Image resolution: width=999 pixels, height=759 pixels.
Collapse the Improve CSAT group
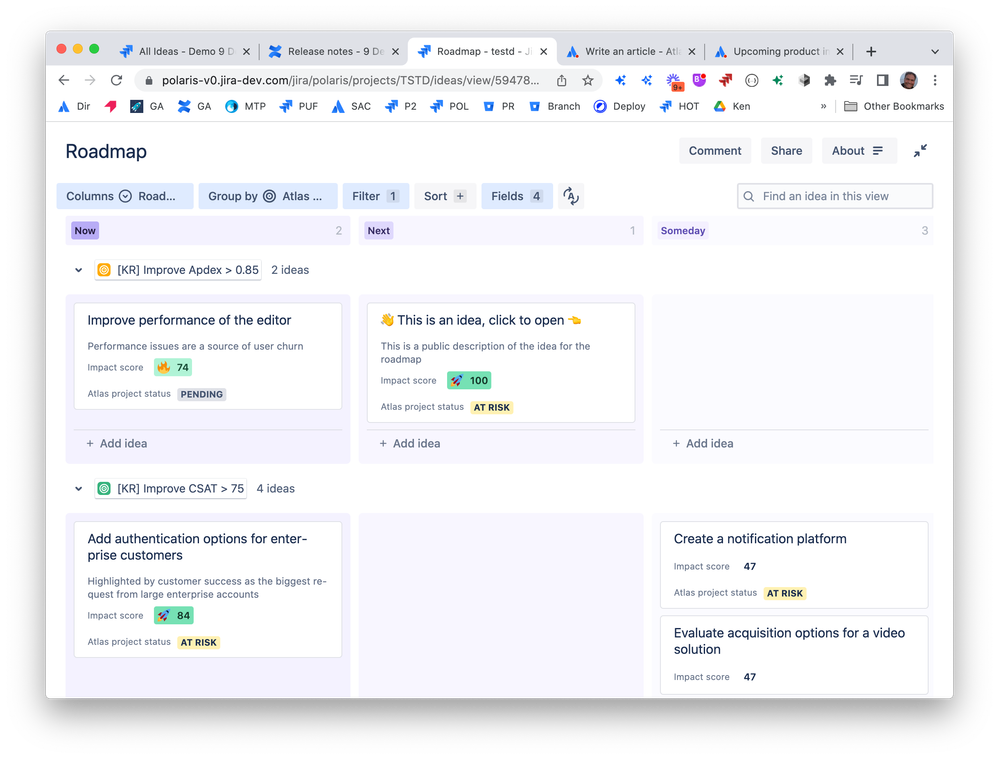tap(78, 489)
